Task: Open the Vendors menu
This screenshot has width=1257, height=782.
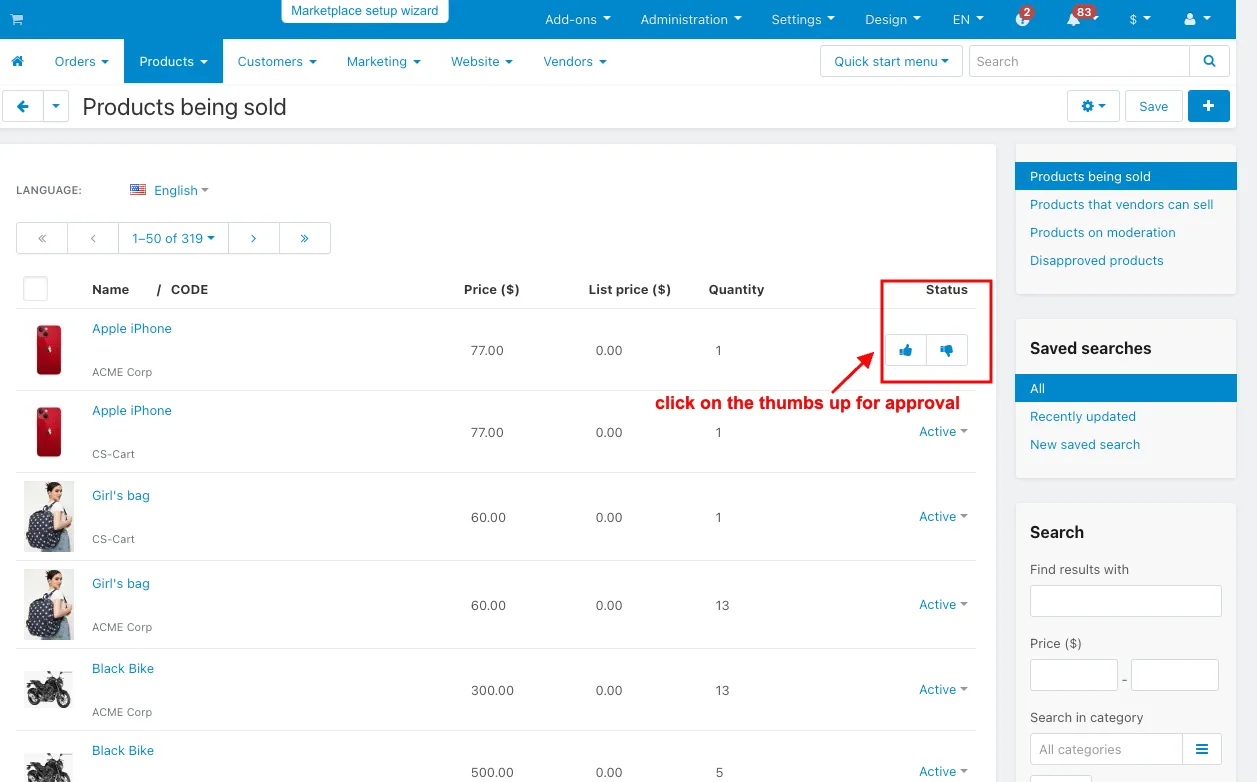Action: (575, 61)
